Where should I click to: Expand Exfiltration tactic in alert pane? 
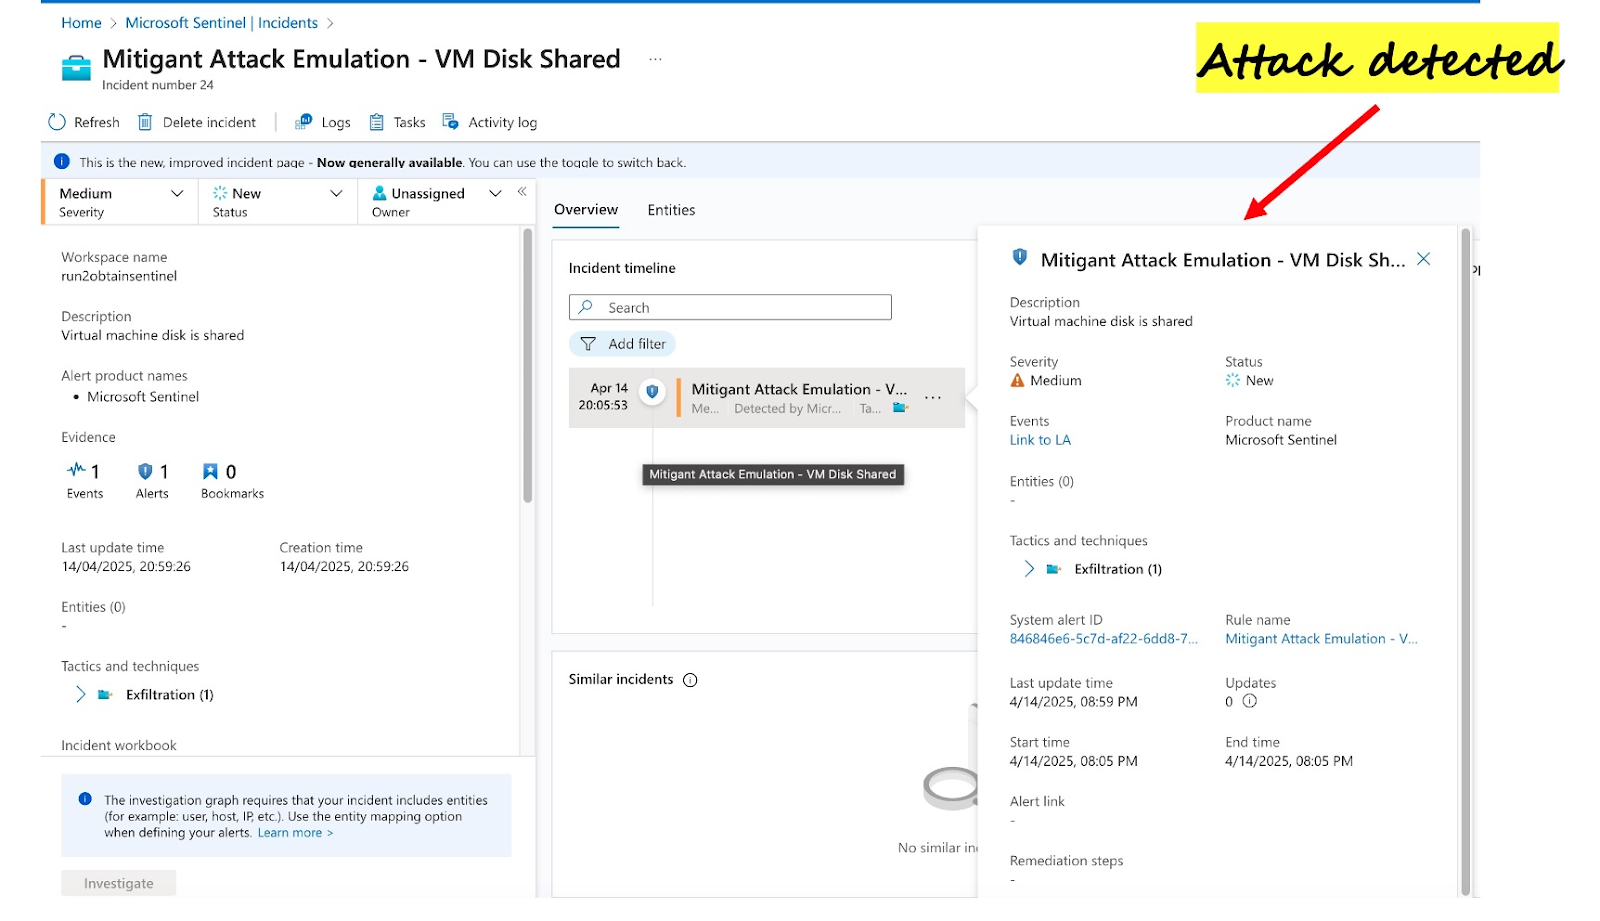pos(1029,569)
